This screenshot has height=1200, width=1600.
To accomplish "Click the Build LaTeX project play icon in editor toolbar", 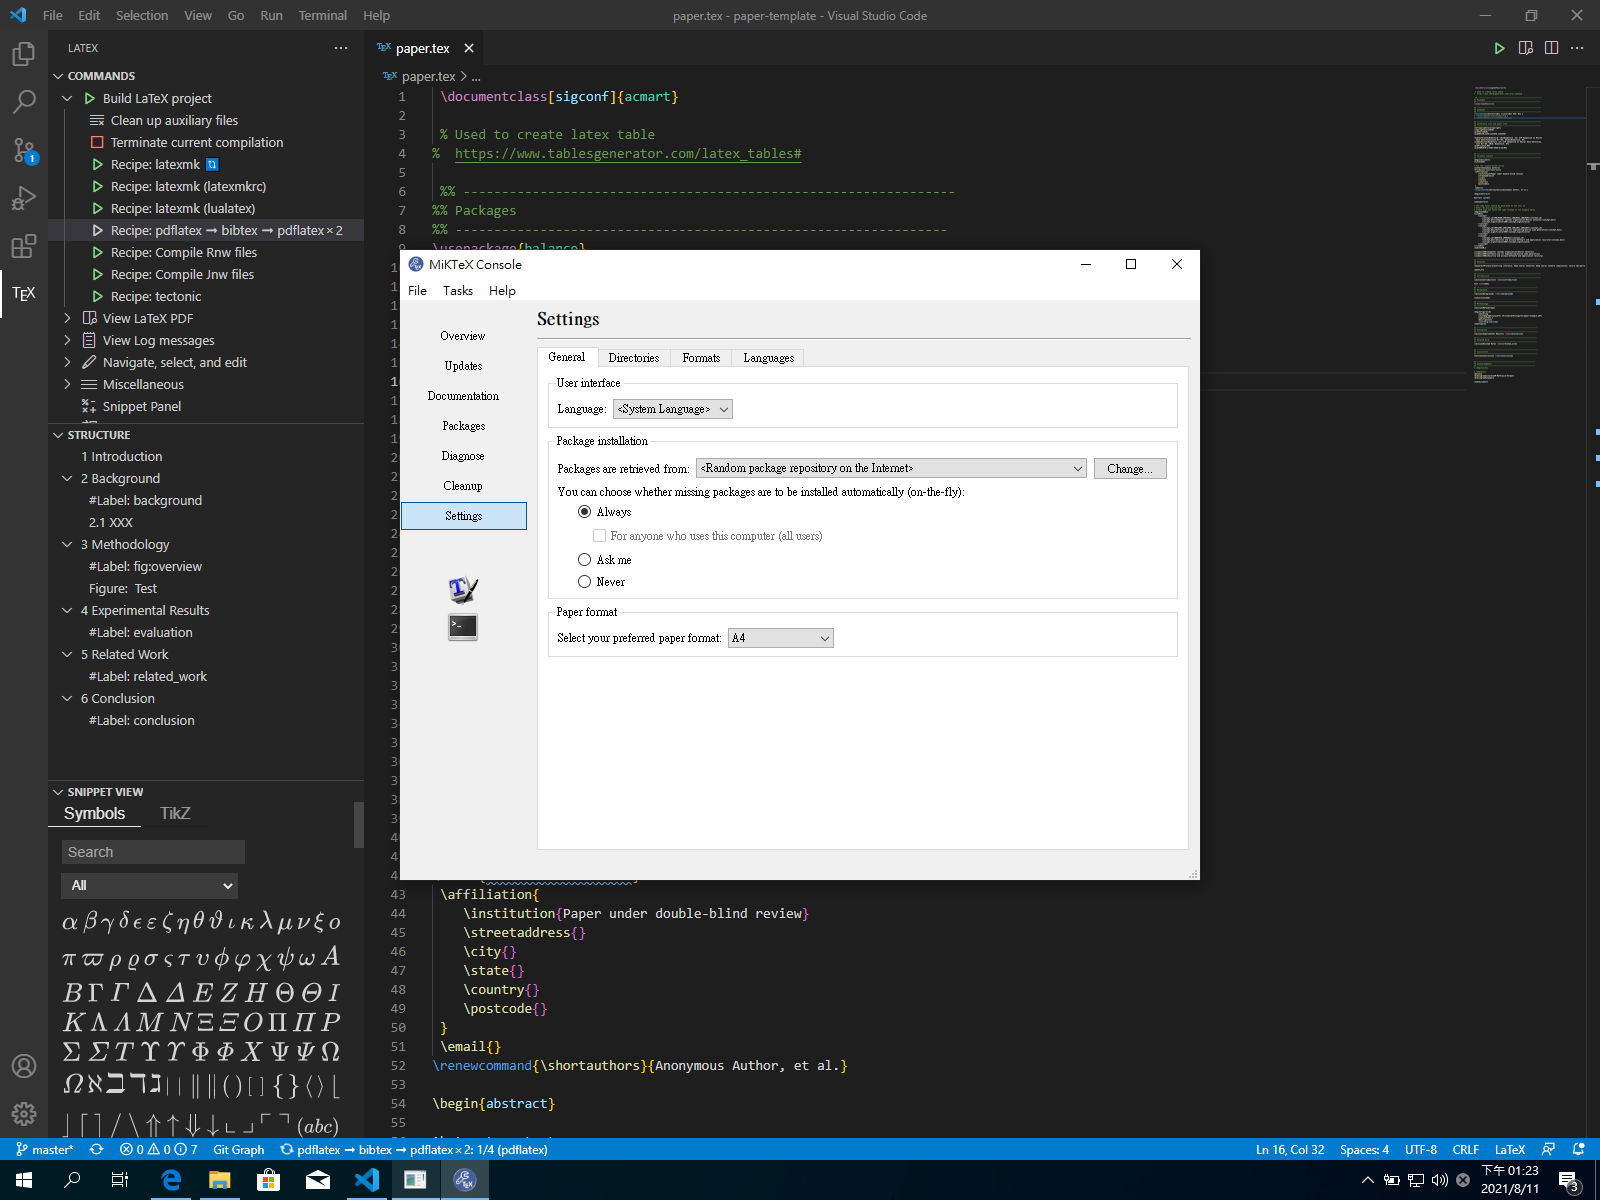I will click(x=1499, y=48).
